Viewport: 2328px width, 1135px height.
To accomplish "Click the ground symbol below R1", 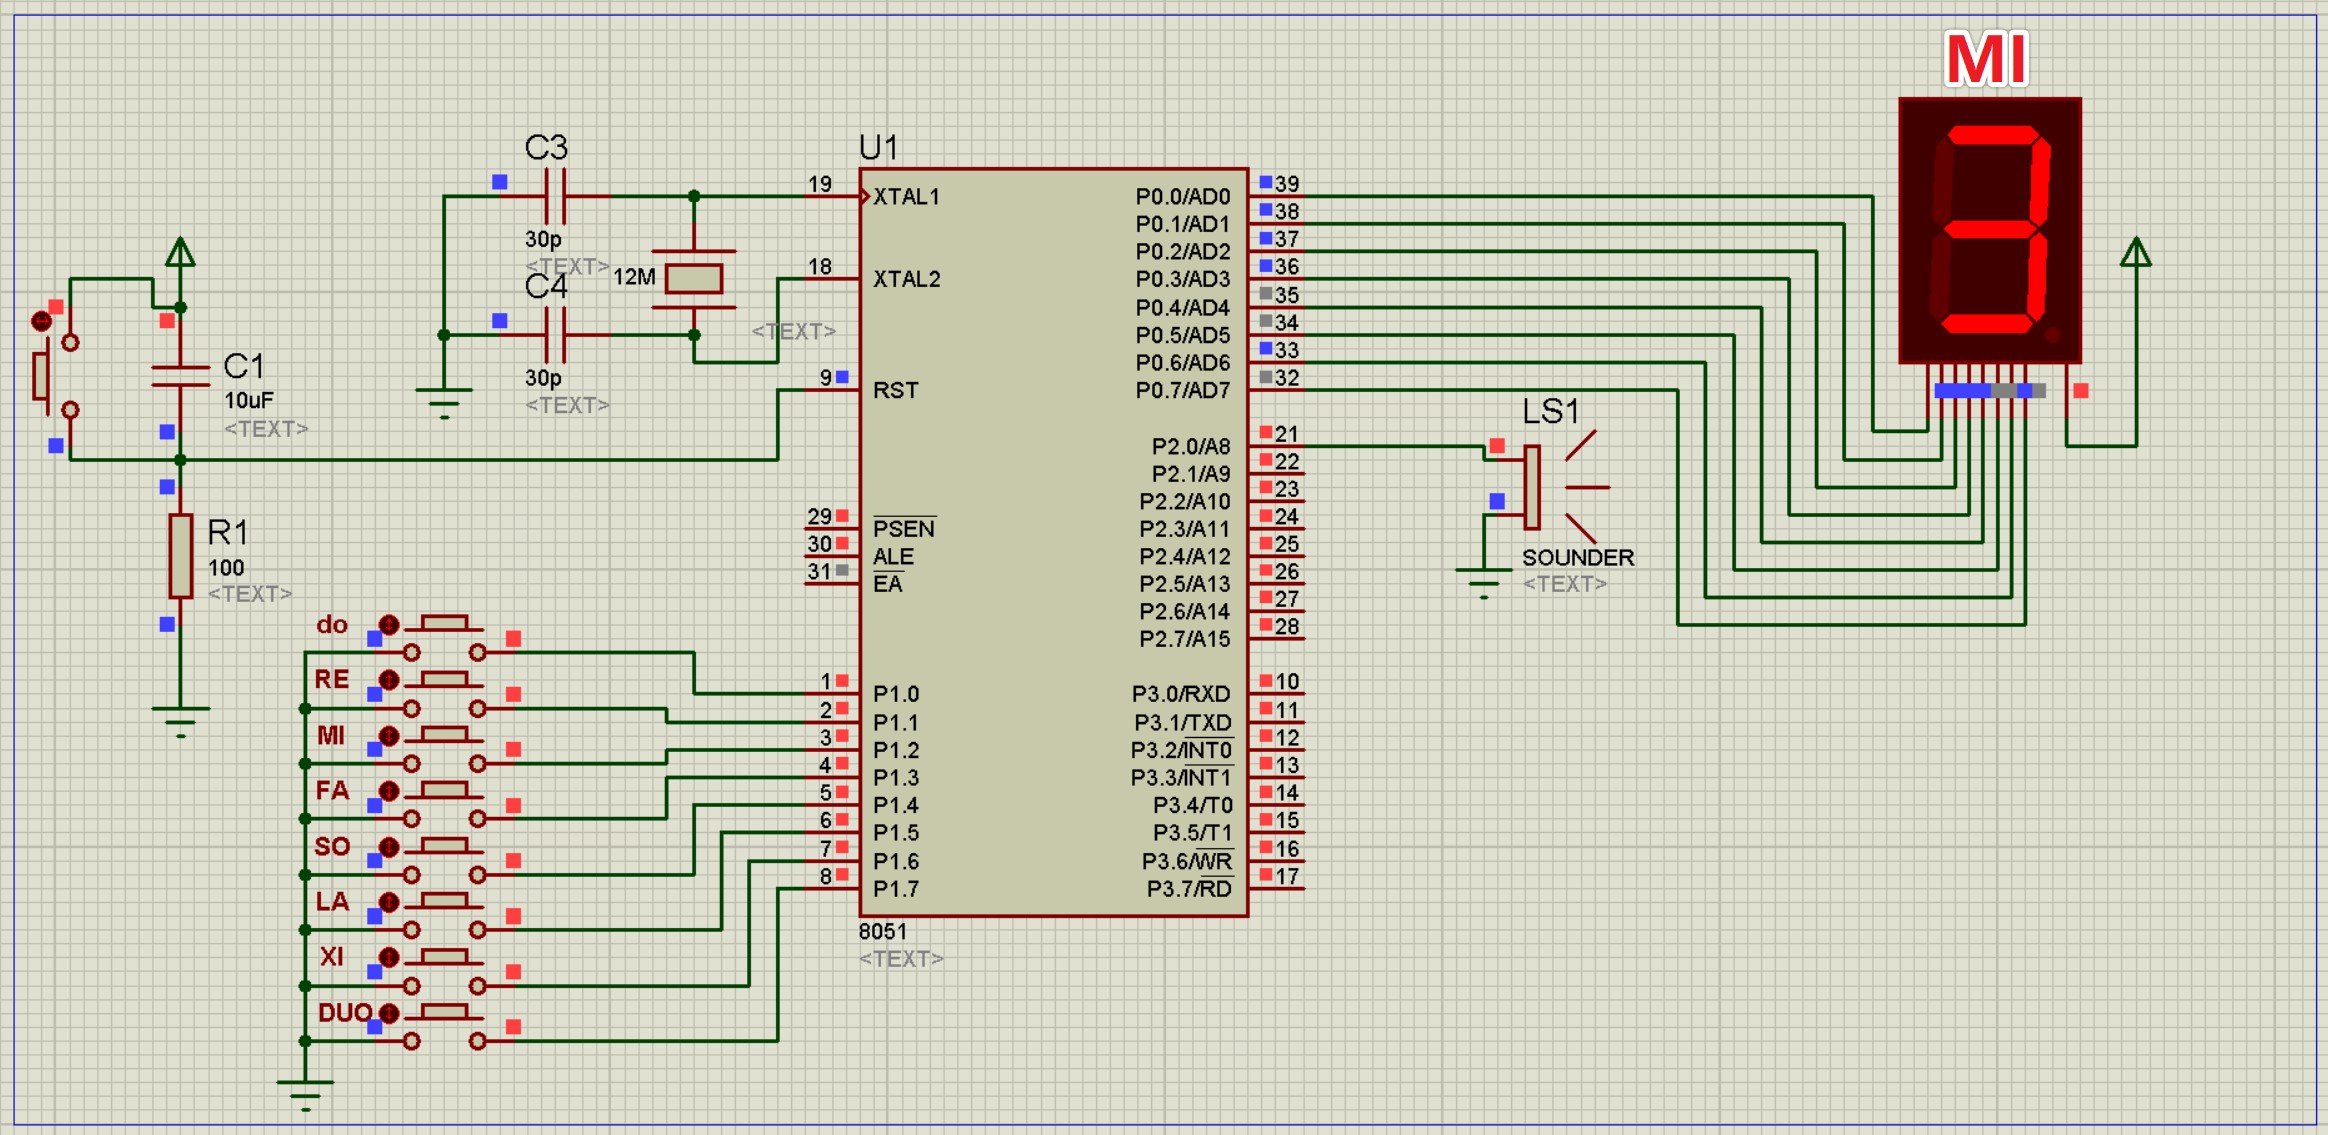I will click(x=180, y=717).
